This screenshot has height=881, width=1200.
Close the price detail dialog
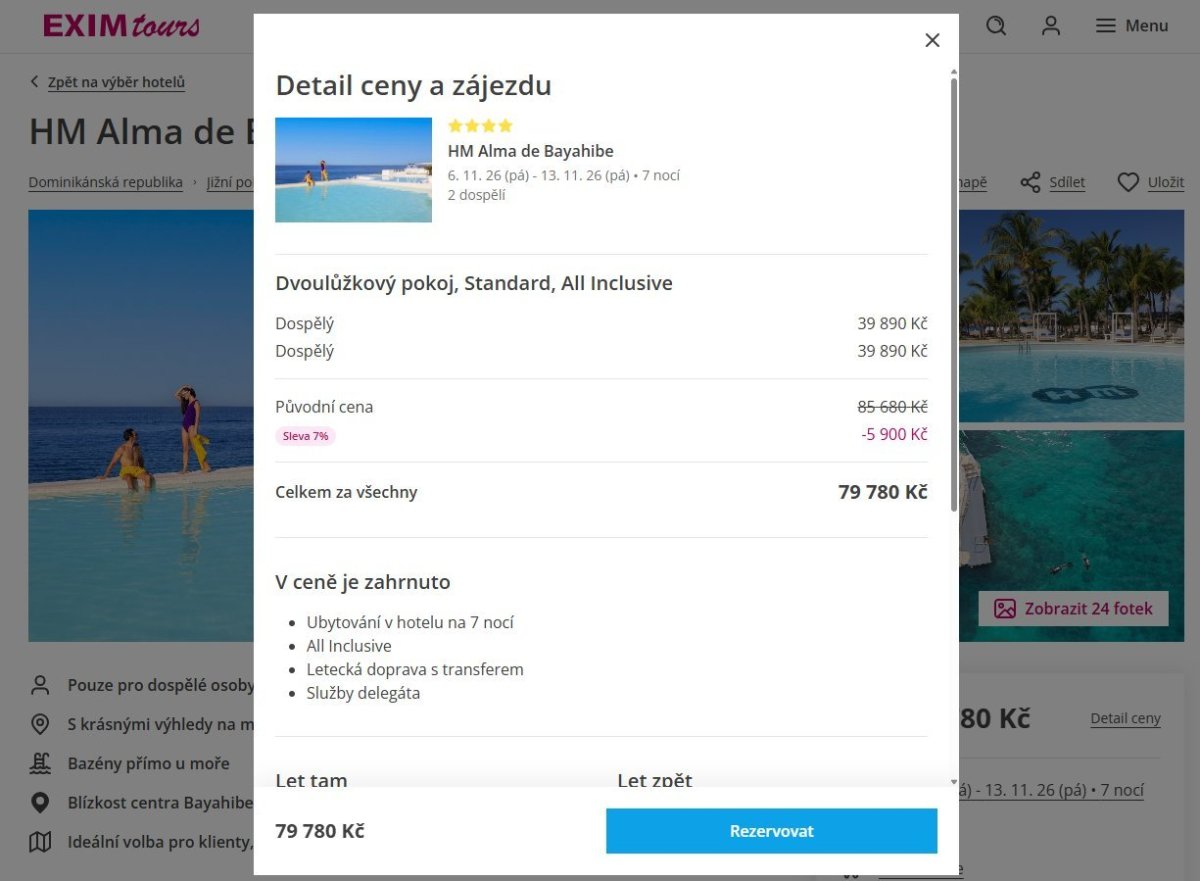click(x=932, y=40)
